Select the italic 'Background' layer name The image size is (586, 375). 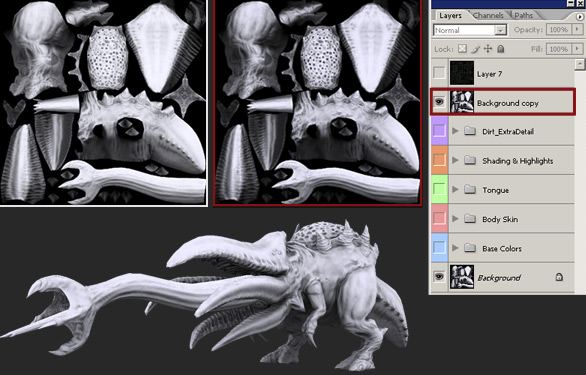(499, 278)
